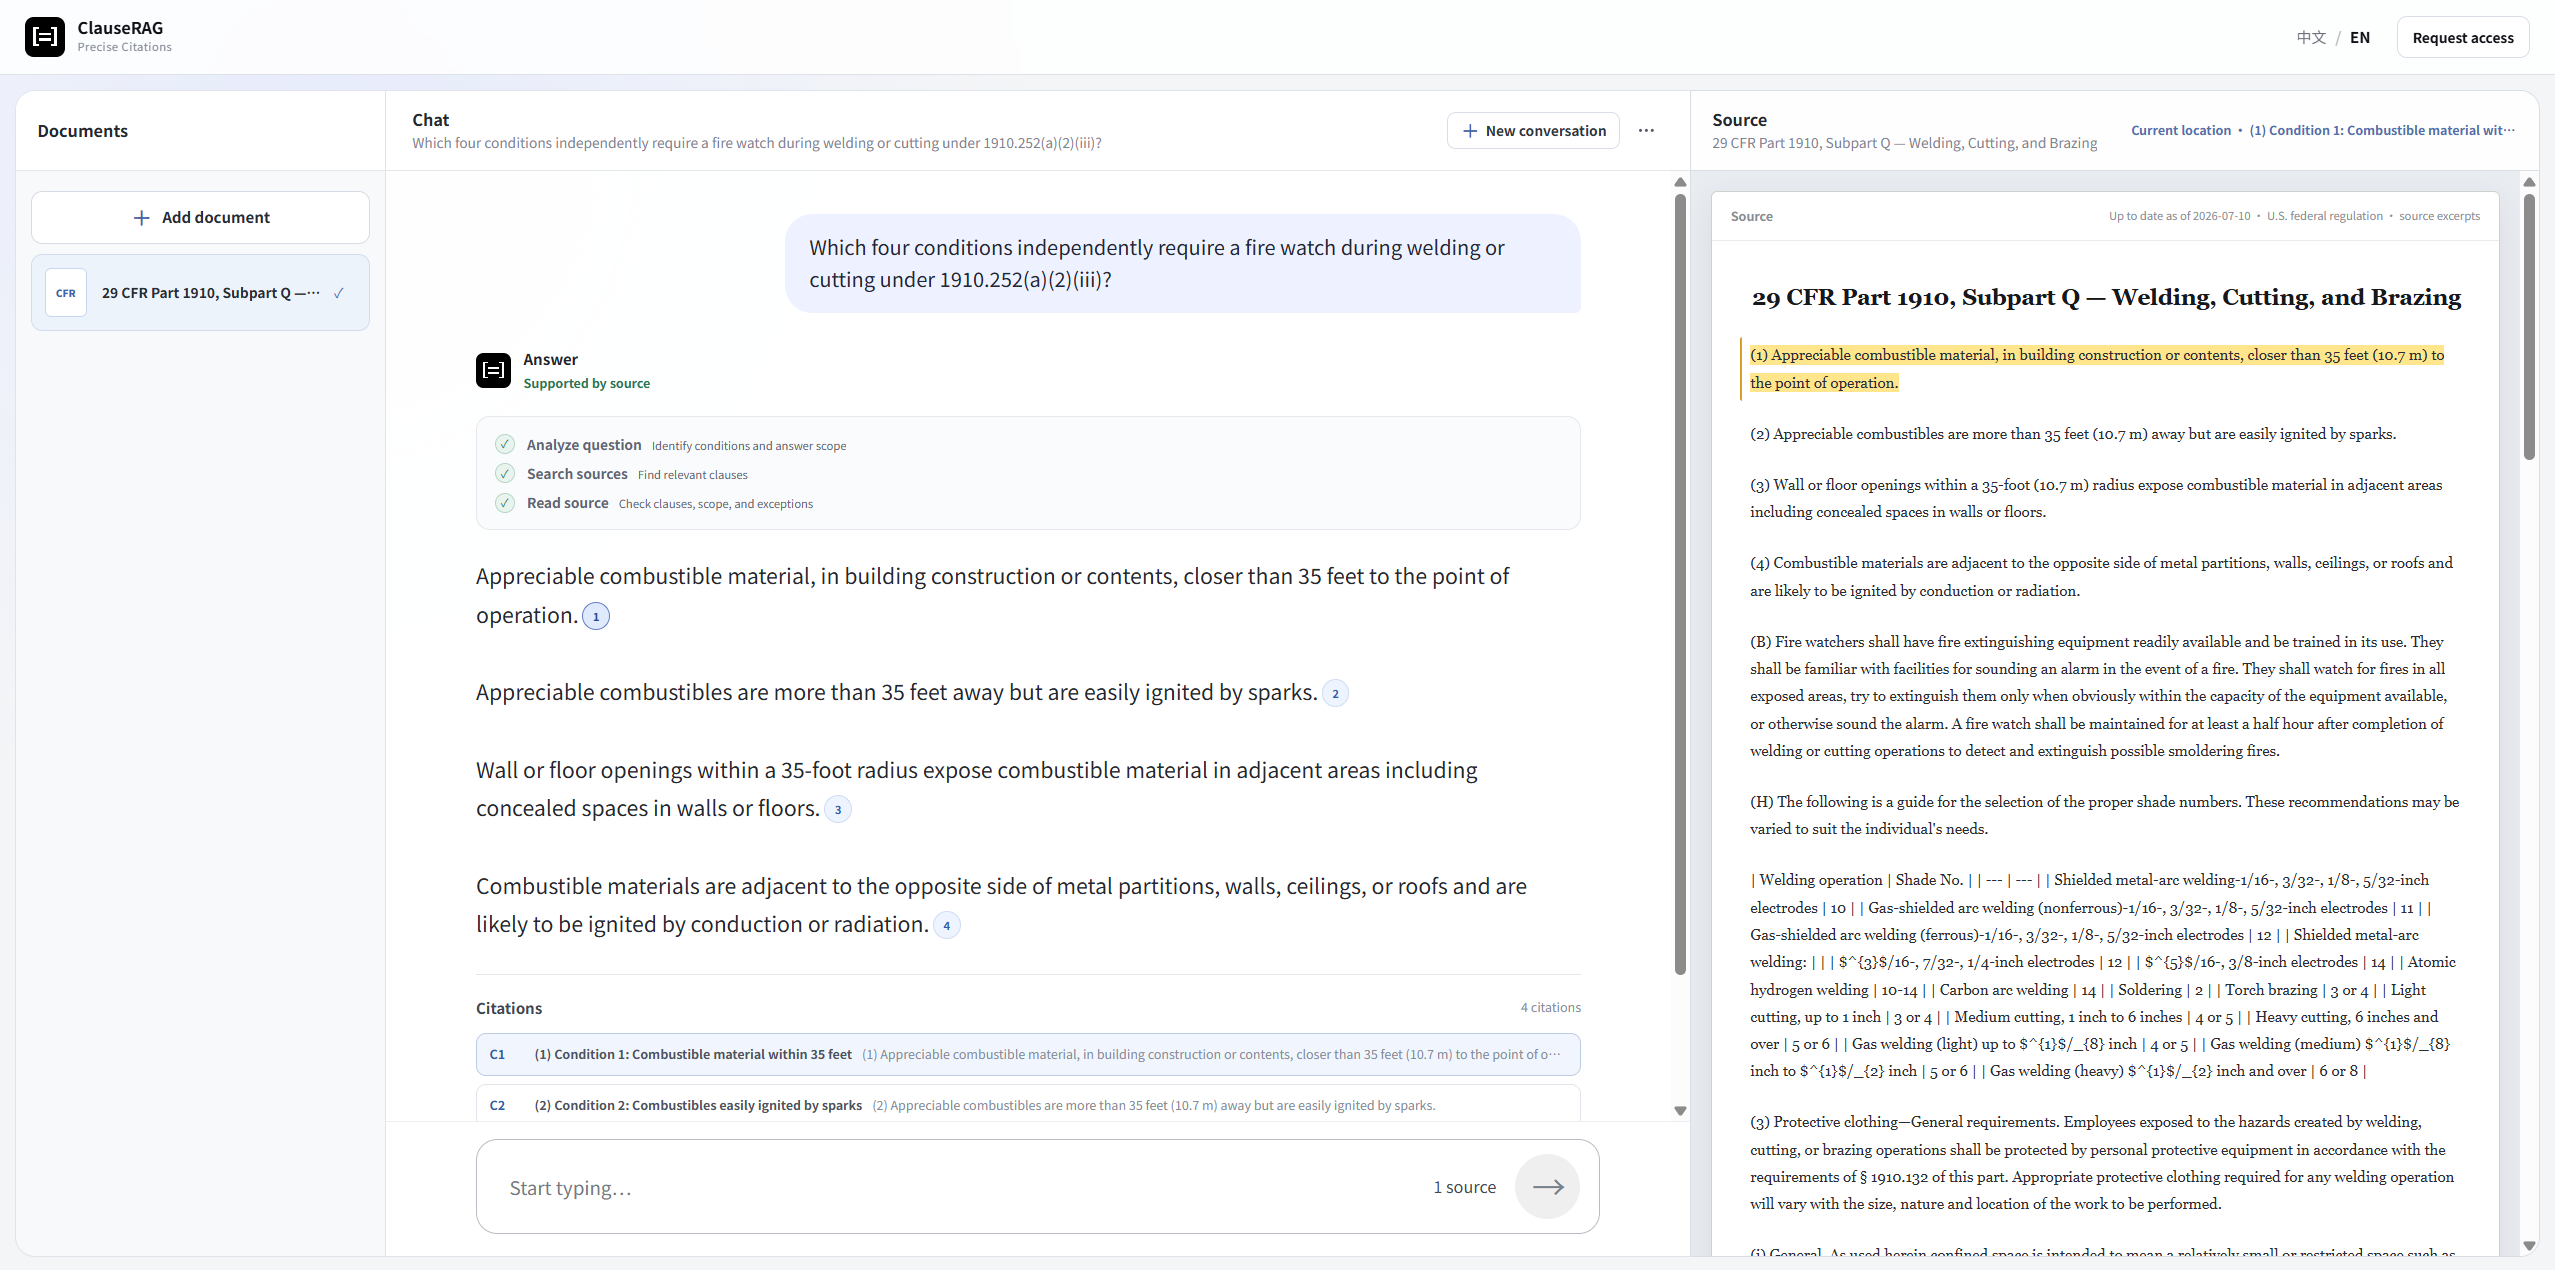Image resolution: width=2555 pixels, height=1270 pixels.
Task: Click clause (3) Wall or floor openings in source
Action: tap(2095, 498)
